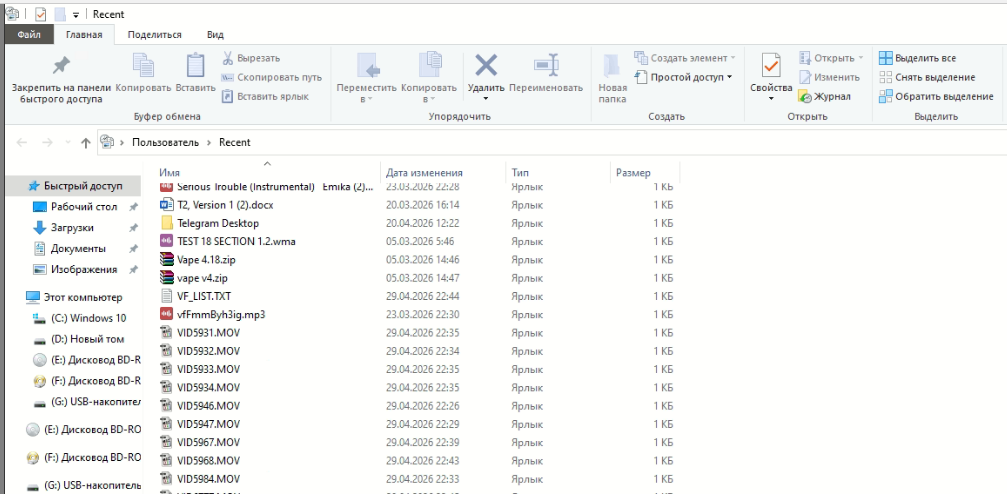Click the Up arrow navigation button
This screenshot has height=494, width=1007.
(85, 143)
